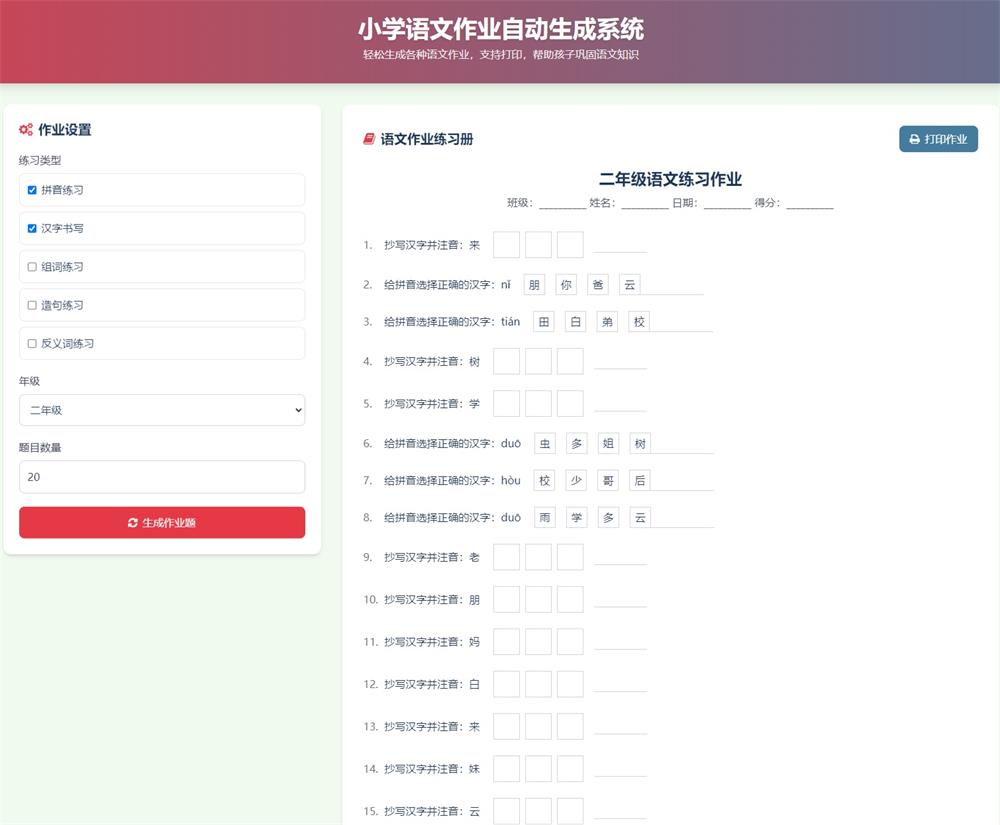Click question 9 text 抄写汉字并注音：老

click(x=432, y=557)
